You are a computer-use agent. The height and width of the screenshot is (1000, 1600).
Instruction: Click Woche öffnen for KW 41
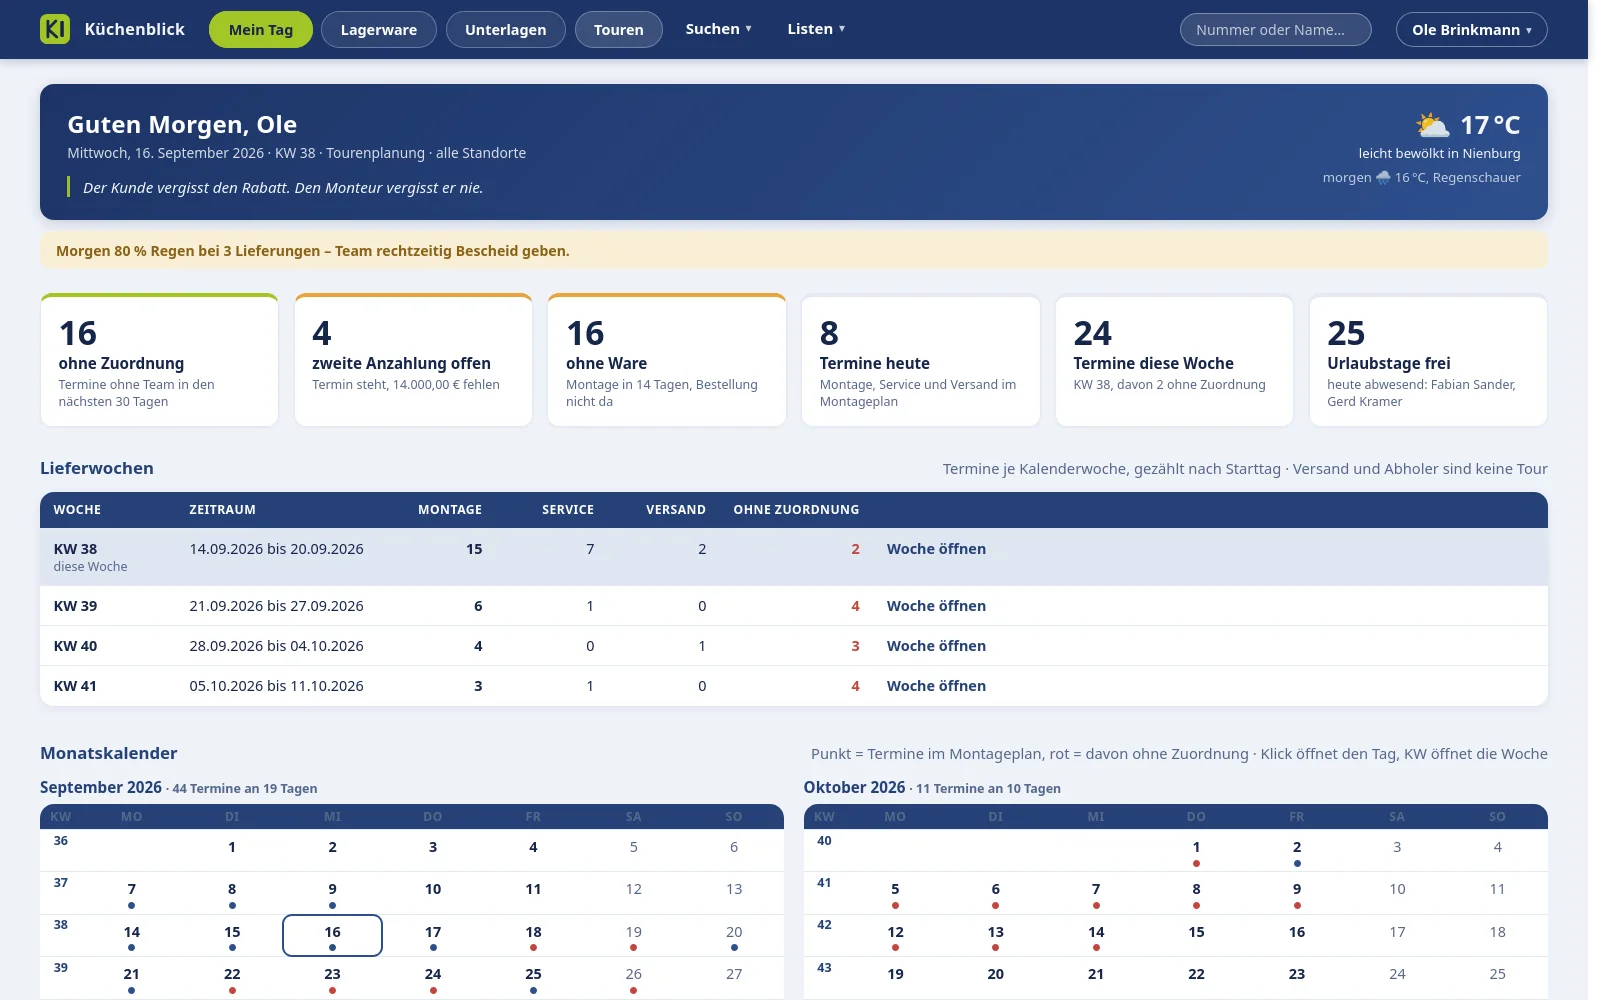(x=936, y=686)
